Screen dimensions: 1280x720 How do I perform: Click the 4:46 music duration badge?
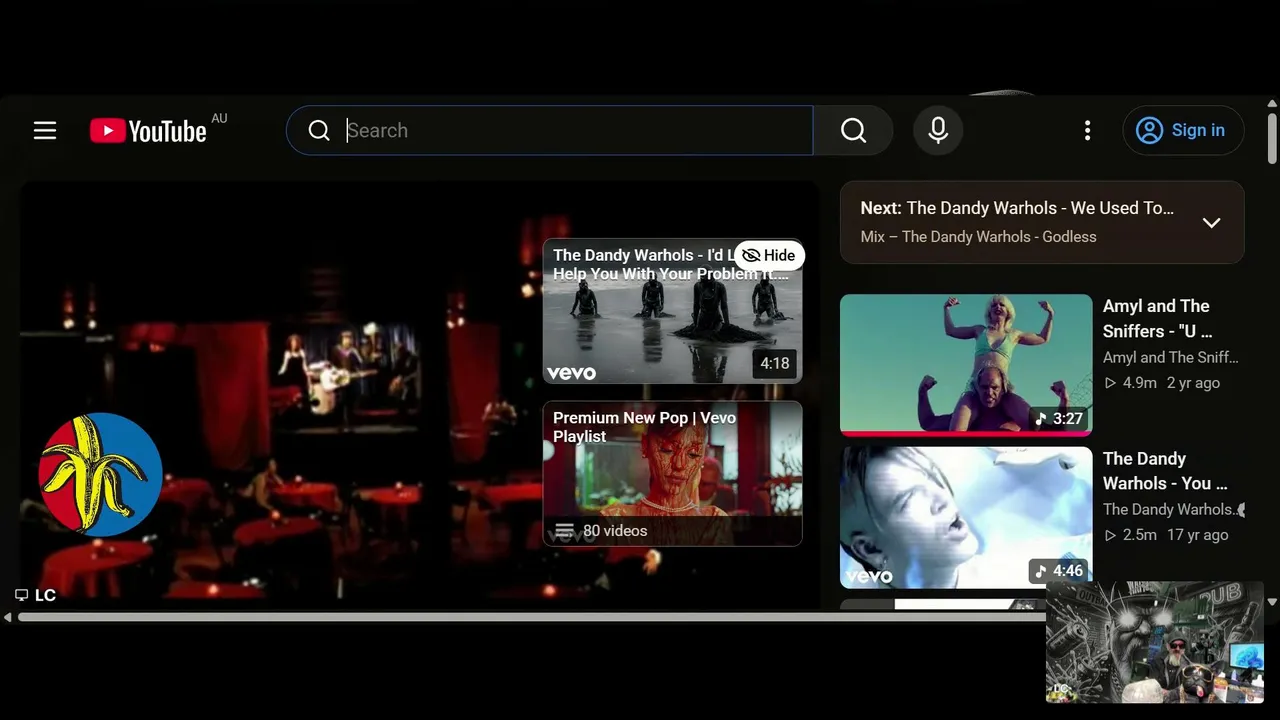1060,571
